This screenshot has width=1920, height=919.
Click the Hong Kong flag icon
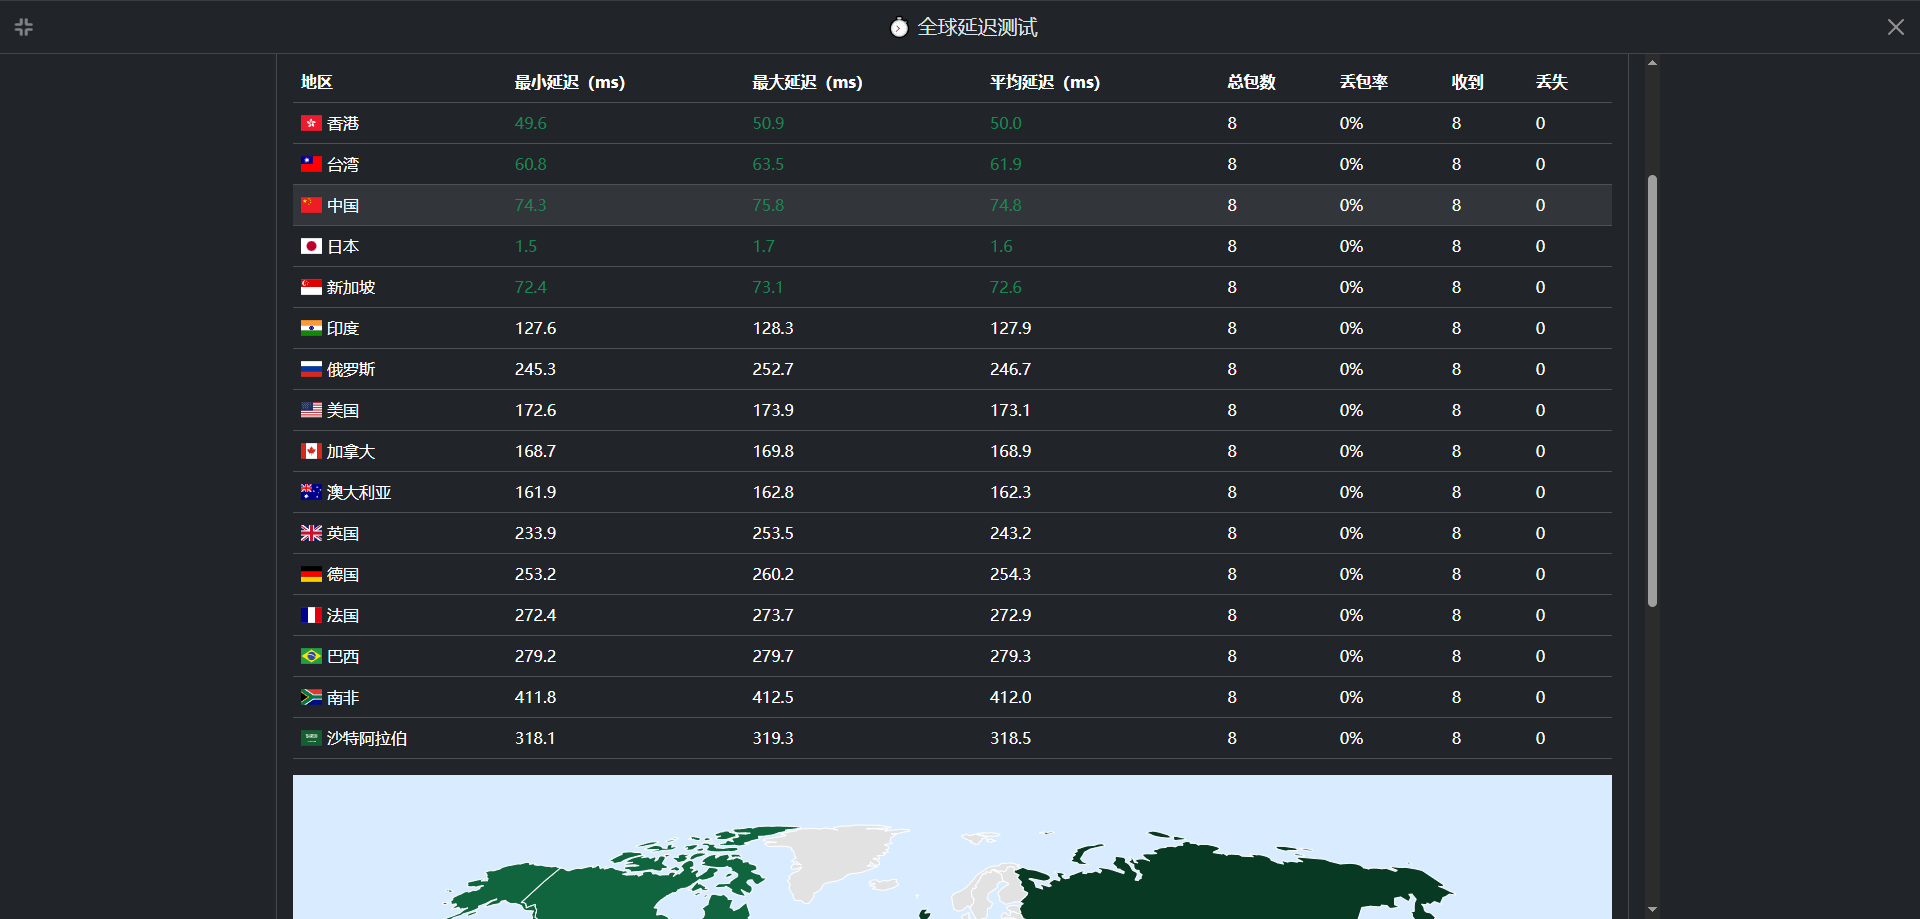[x=311, y=123]
